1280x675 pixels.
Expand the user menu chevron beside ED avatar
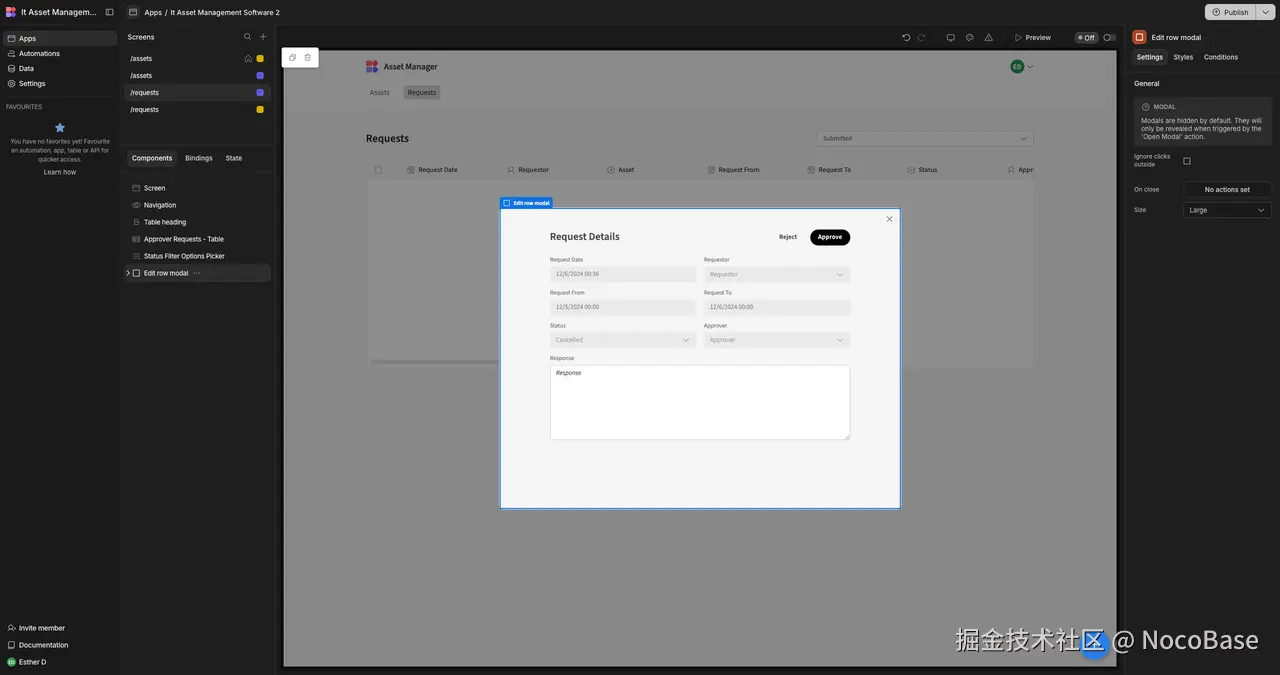(x=1030, y=67)
